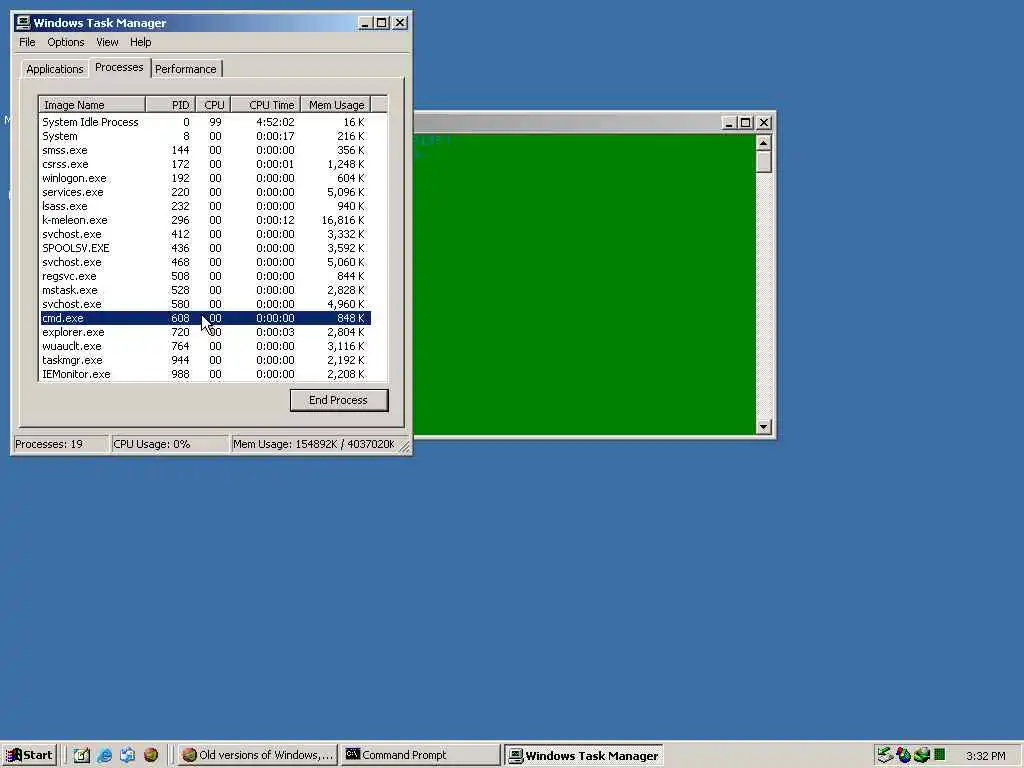Select mstask.exe process

(205, 290)
